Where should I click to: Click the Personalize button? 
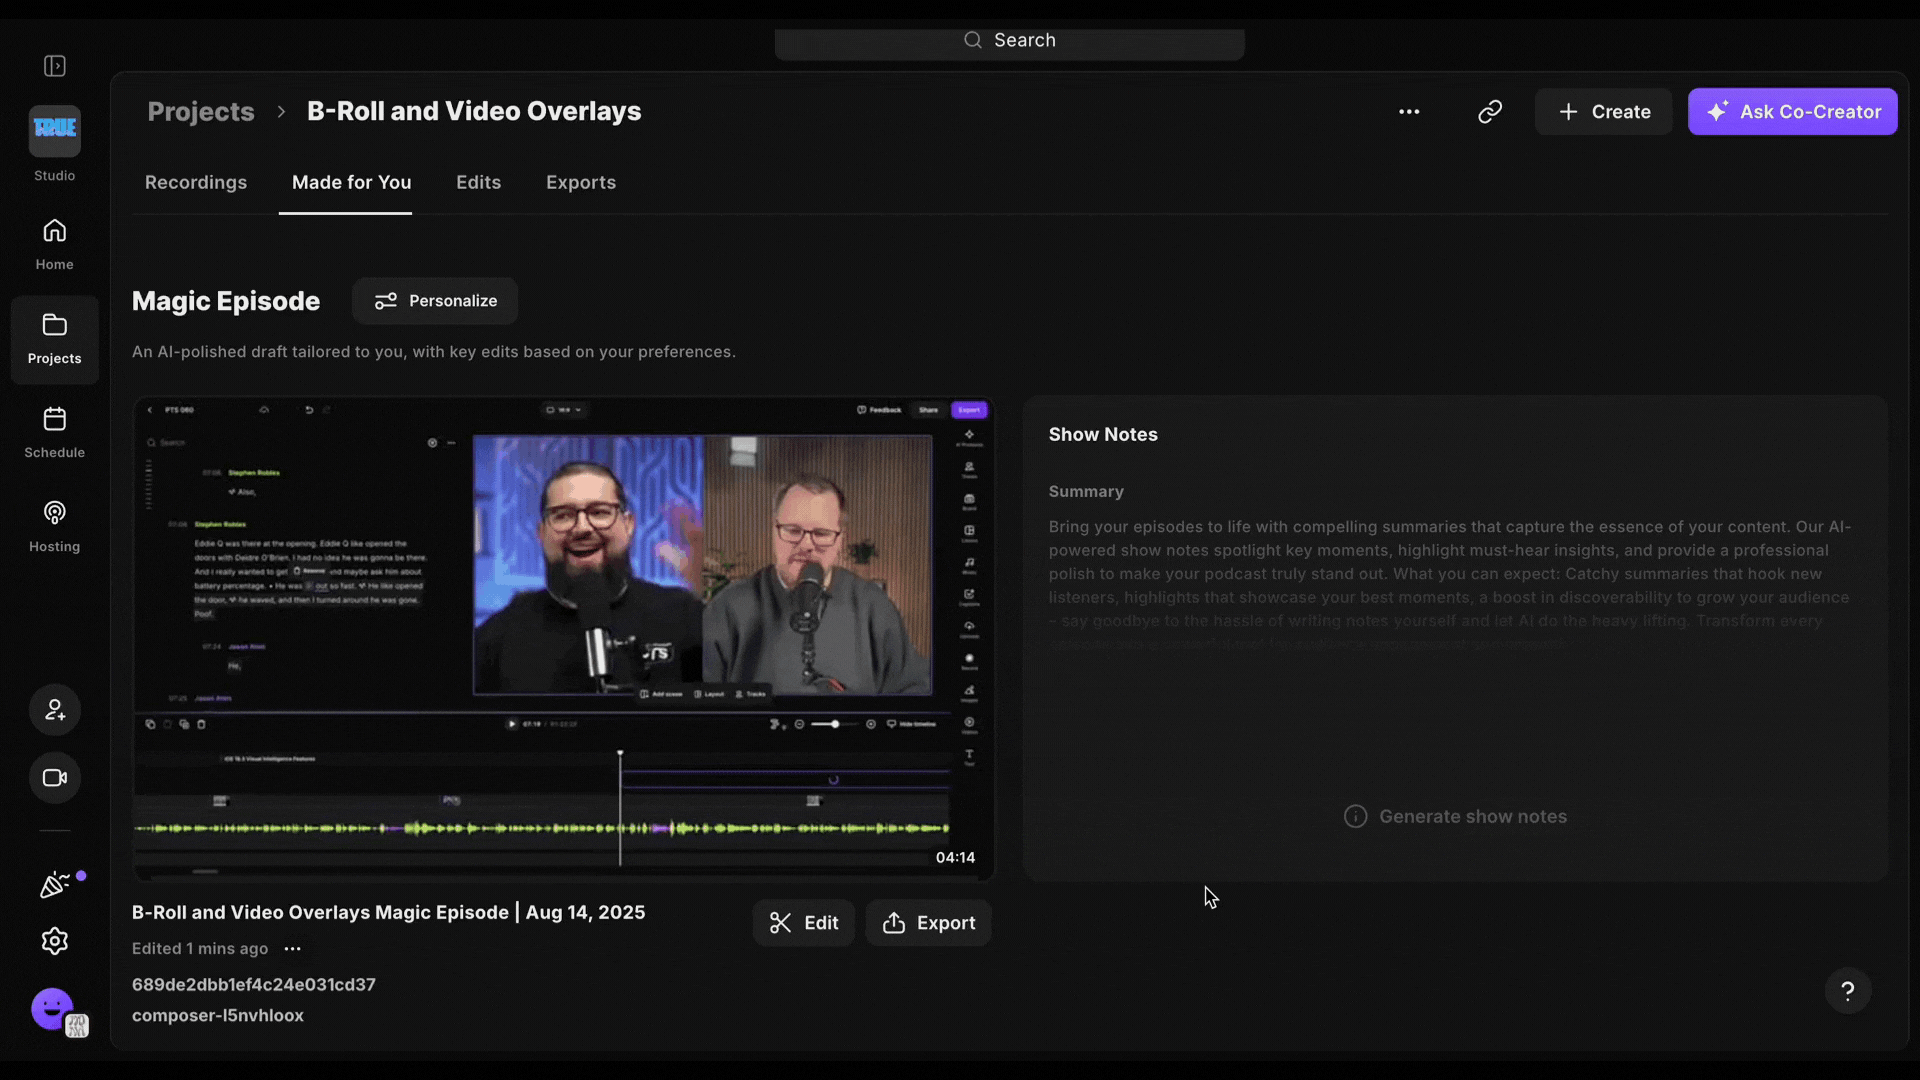pos(435,301)
